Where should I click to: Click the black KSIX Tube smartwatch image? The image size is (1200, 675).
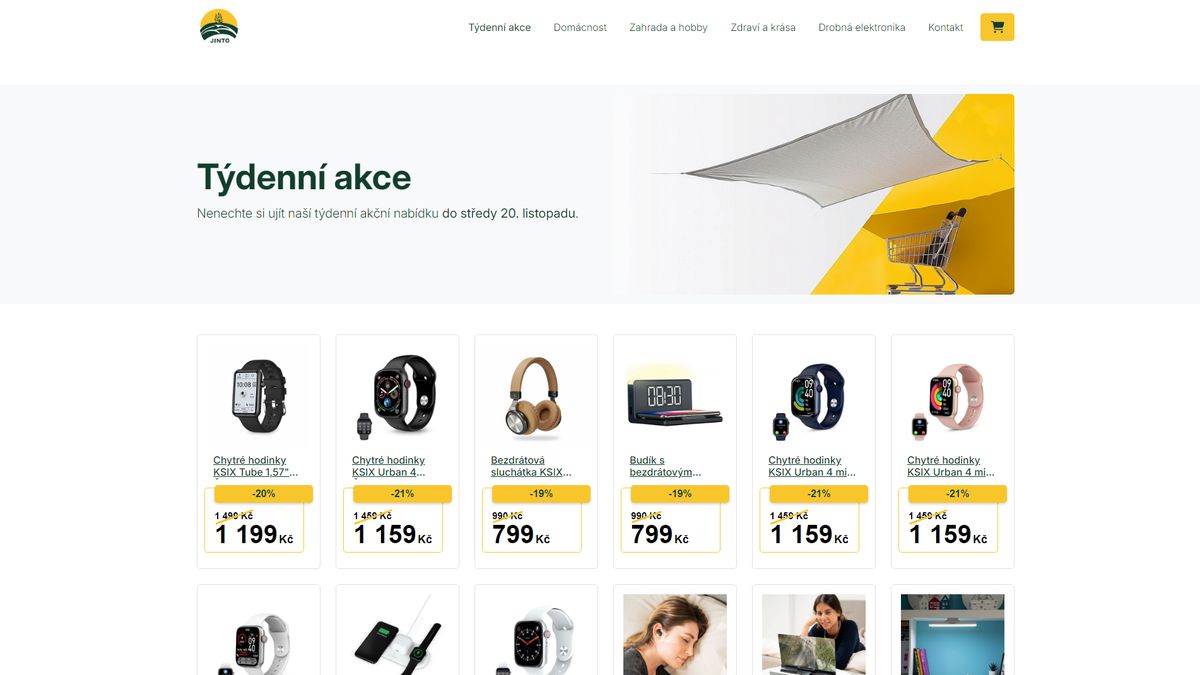259,395
